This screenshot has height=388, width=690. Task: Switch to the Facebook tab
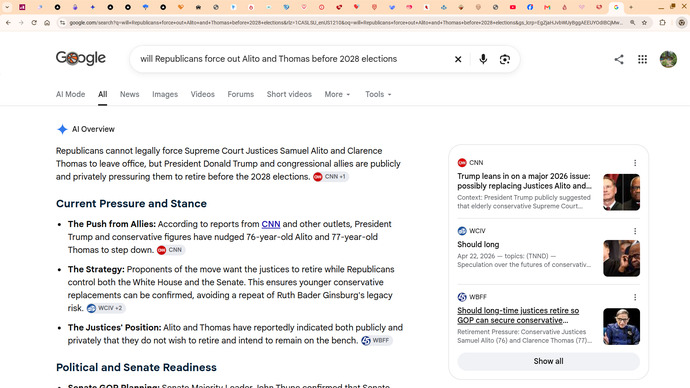point(530,7)
